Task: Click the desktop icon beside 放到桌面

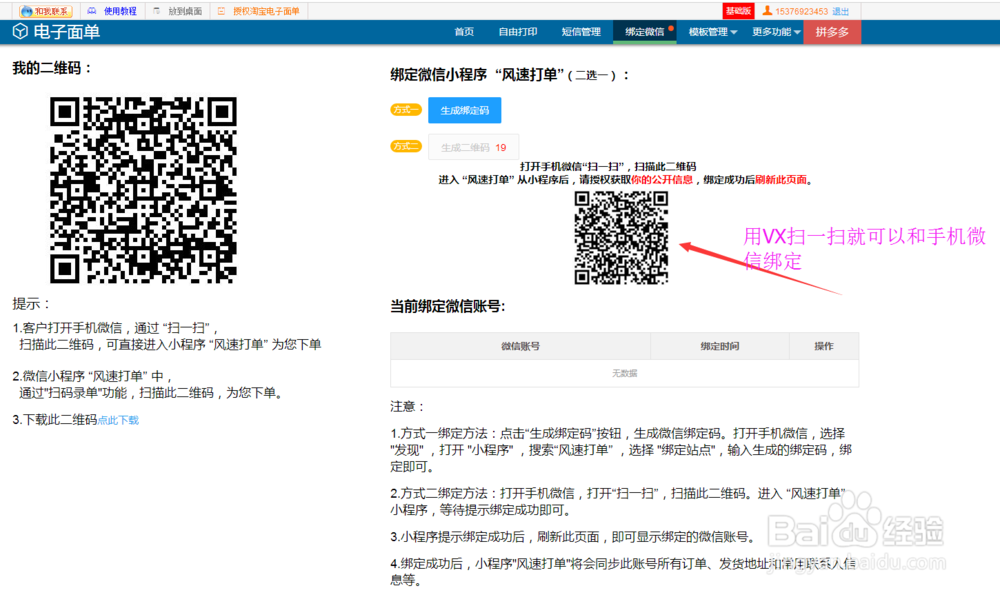Action: [x=157, y=11]
